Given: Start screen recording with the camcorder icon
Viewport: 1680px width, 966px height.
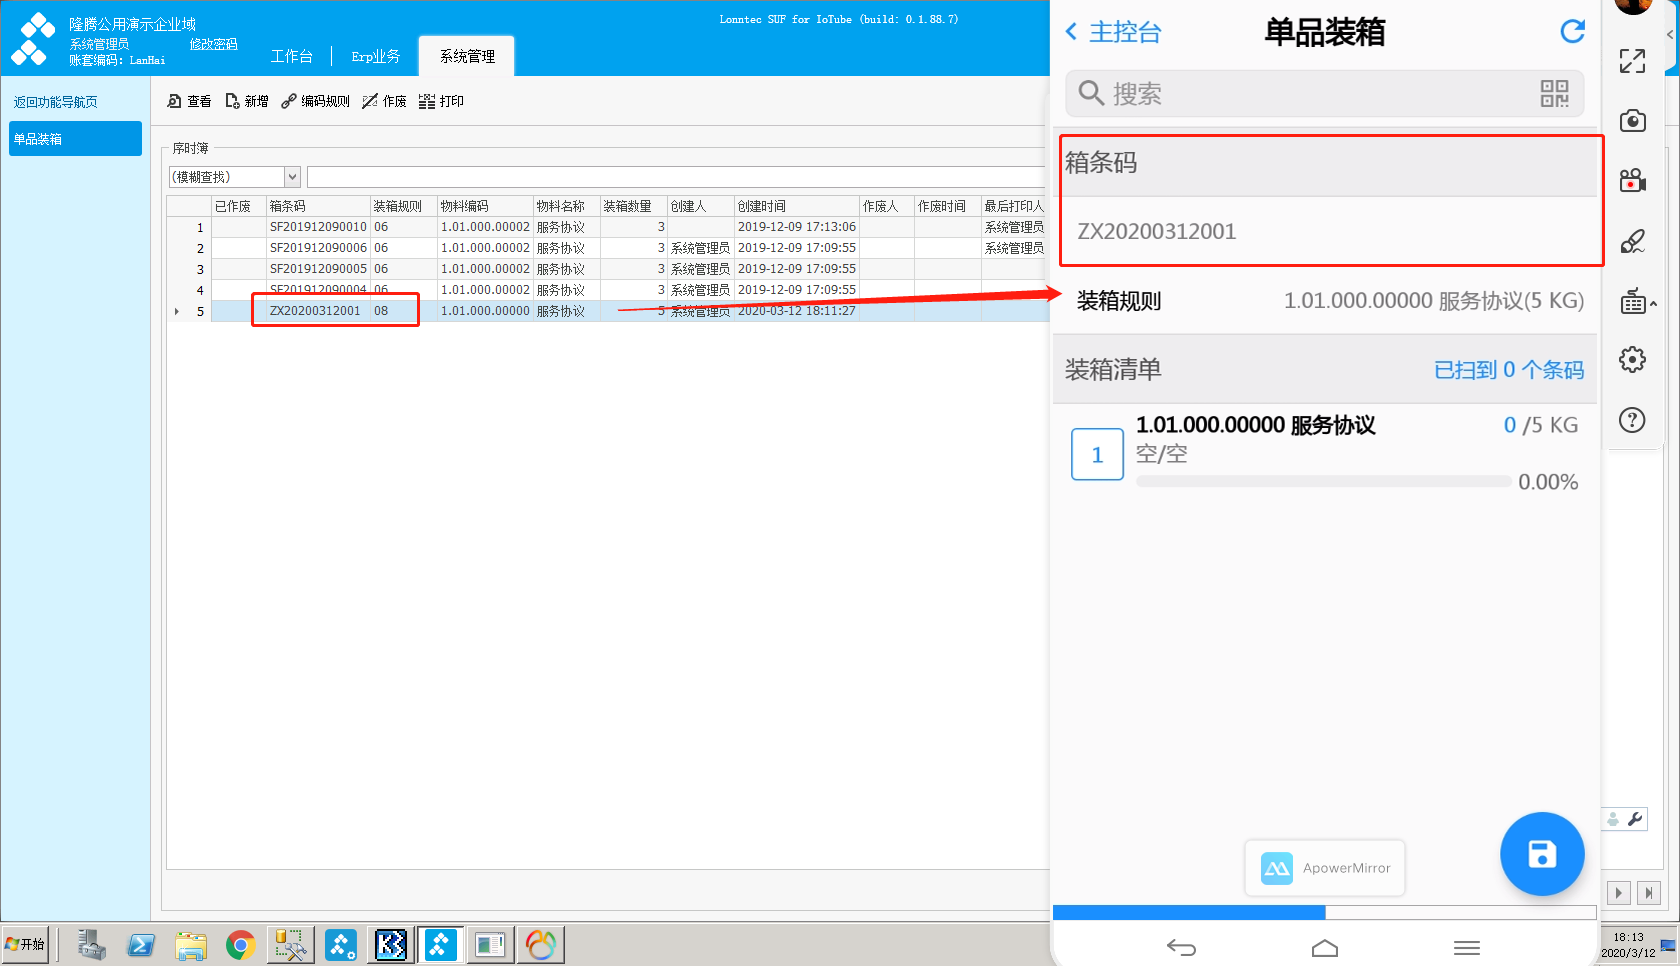Looking at the screenshot, I should 1632,181.
